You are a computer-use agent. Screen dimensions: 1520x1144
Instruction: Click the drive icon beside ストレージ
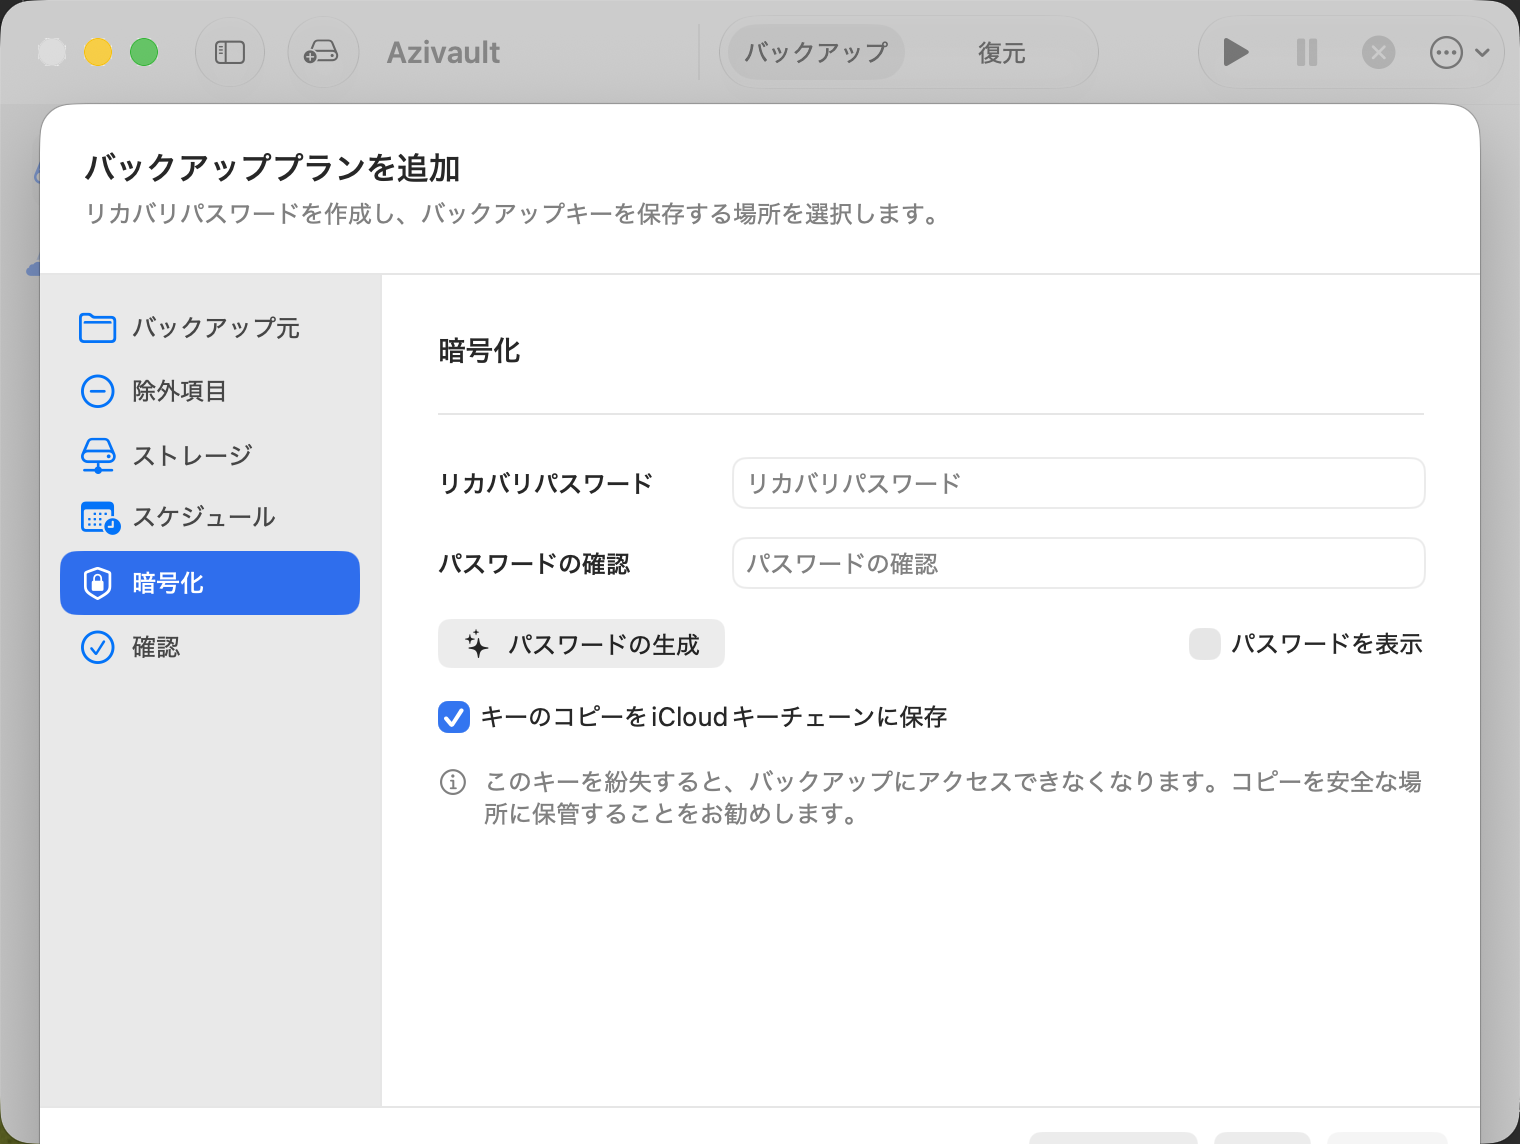tap(97, 455)
